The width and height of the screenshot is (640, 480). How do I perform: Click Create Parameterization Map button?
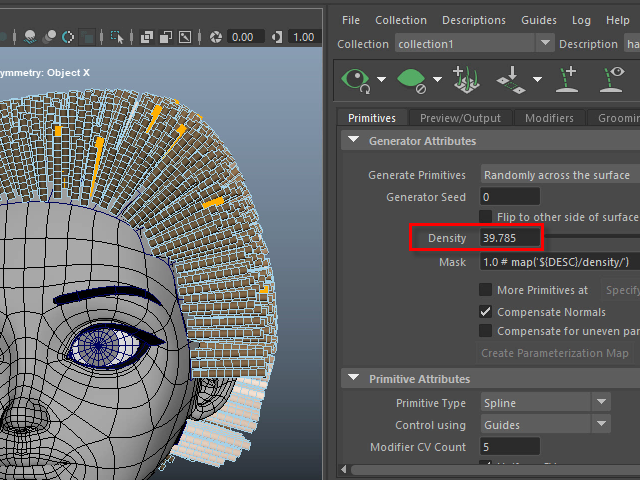(x=554, y=353)
